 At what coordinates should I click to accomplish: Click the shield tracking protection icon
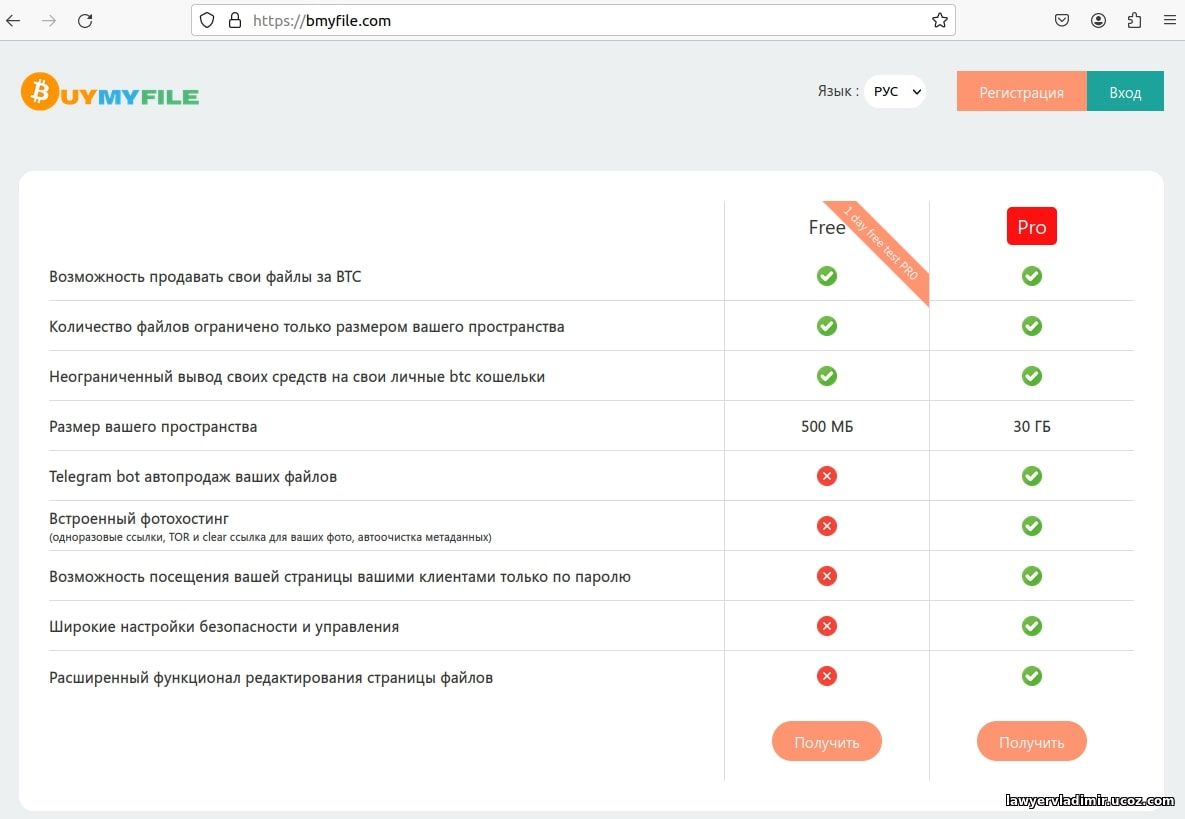coord(207,20)
